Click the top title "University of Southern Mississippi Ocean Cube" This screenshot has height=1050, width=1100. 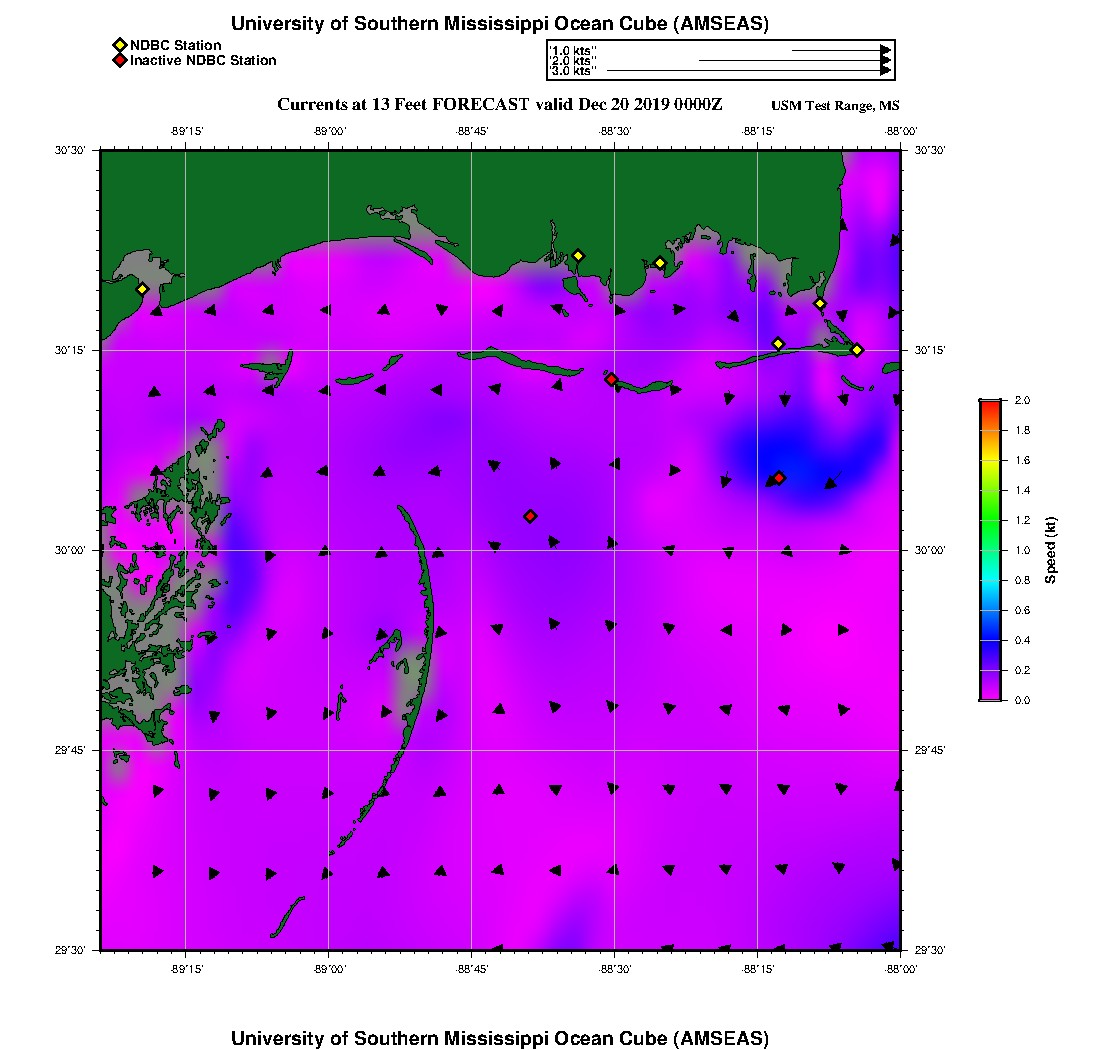tap(499, 24)
